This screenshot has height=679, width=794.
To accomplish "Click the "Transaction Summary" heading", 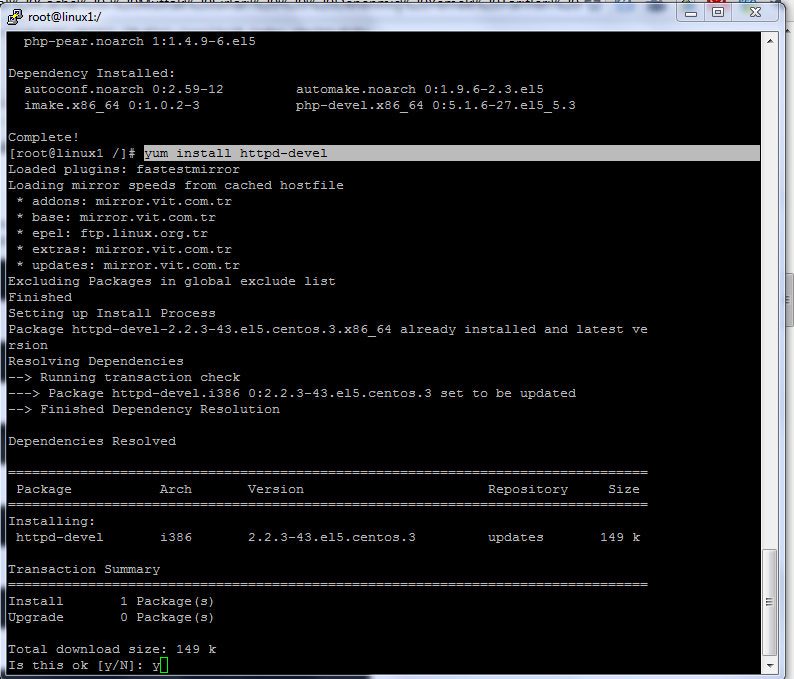I will (84, 569).
